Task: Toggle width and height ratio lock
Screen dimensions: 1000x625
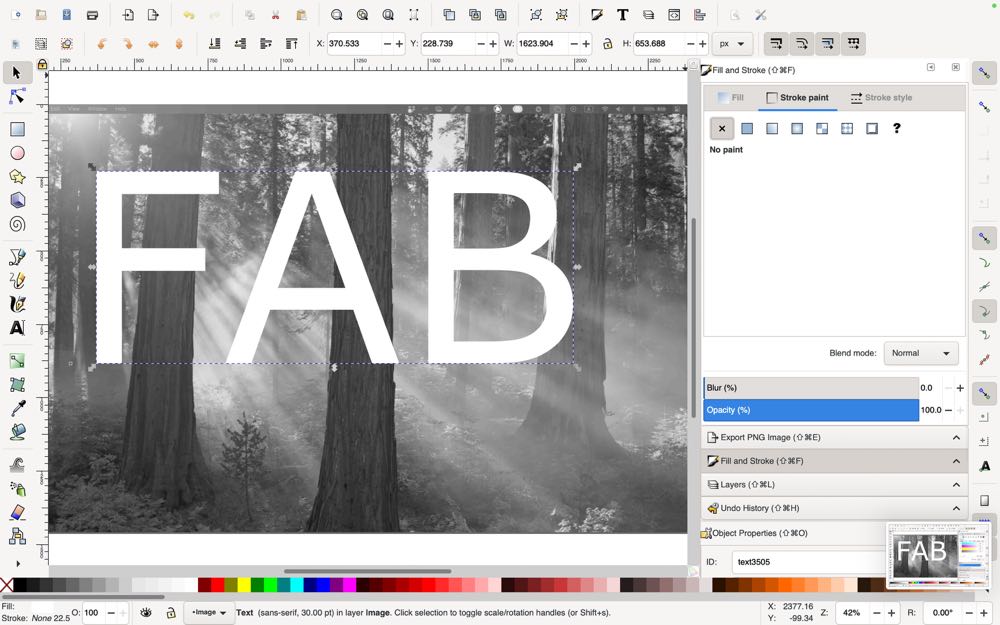Action: [x=608, y=43]
